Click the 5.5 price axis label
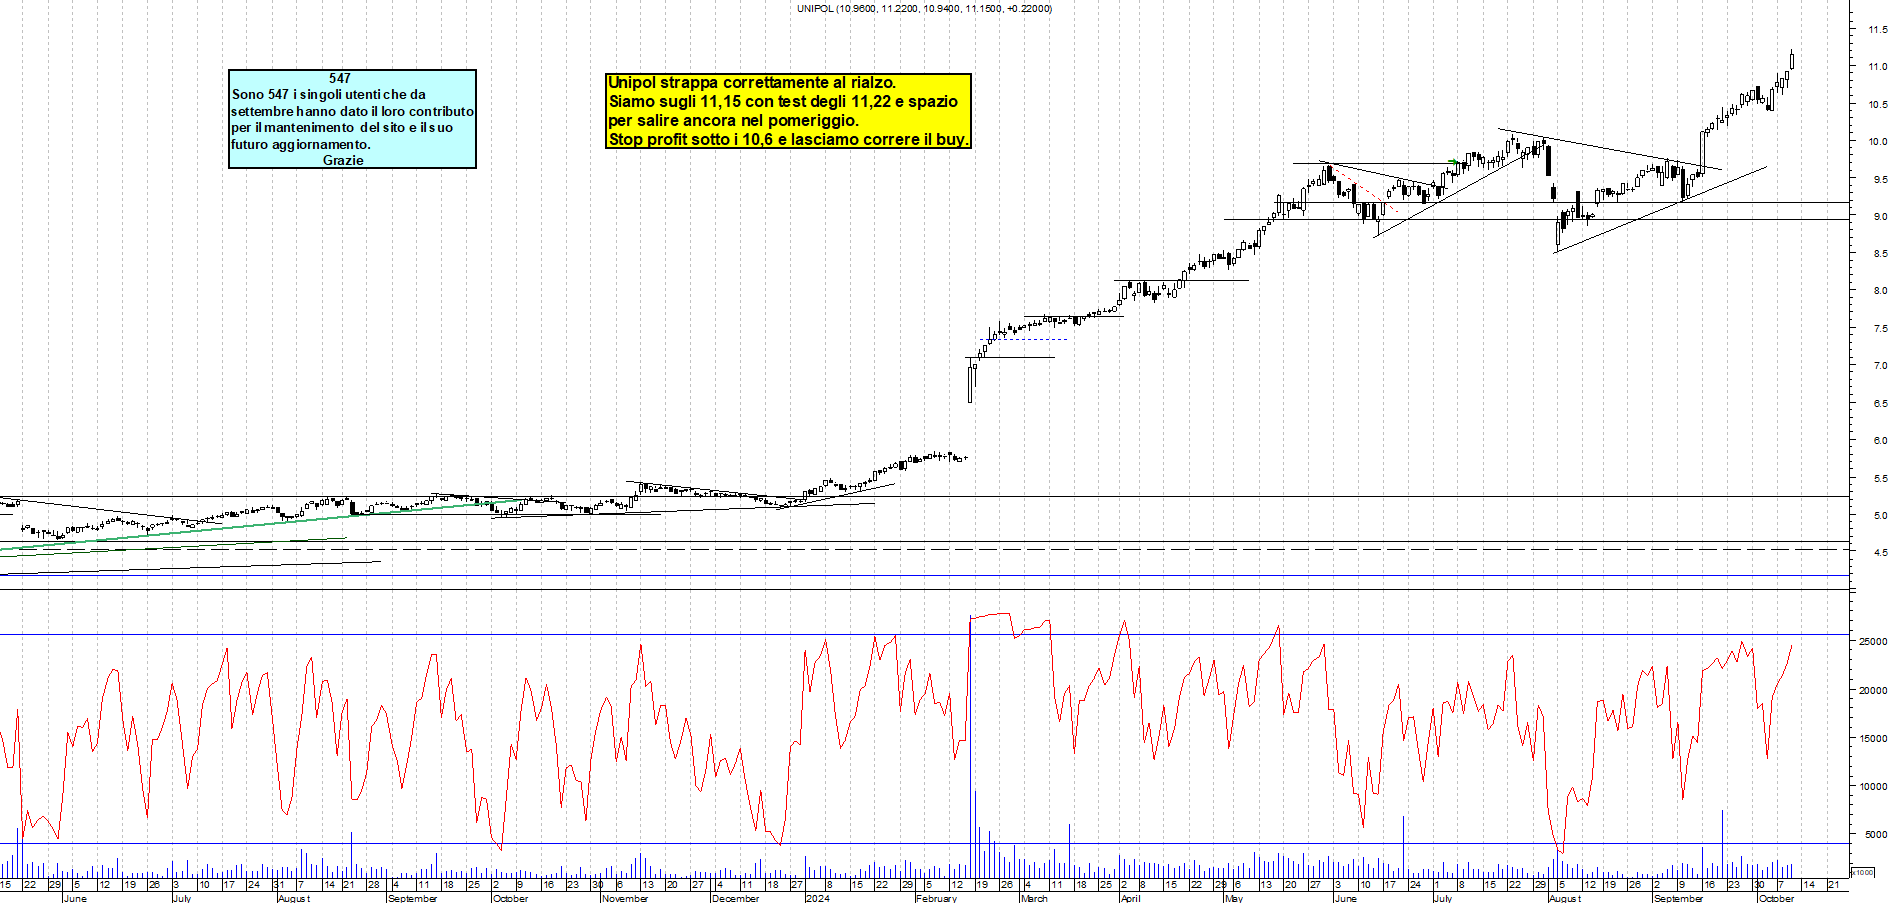Image resolution: width=1890 pixels, height=903 pixels. click(1880, 479)
